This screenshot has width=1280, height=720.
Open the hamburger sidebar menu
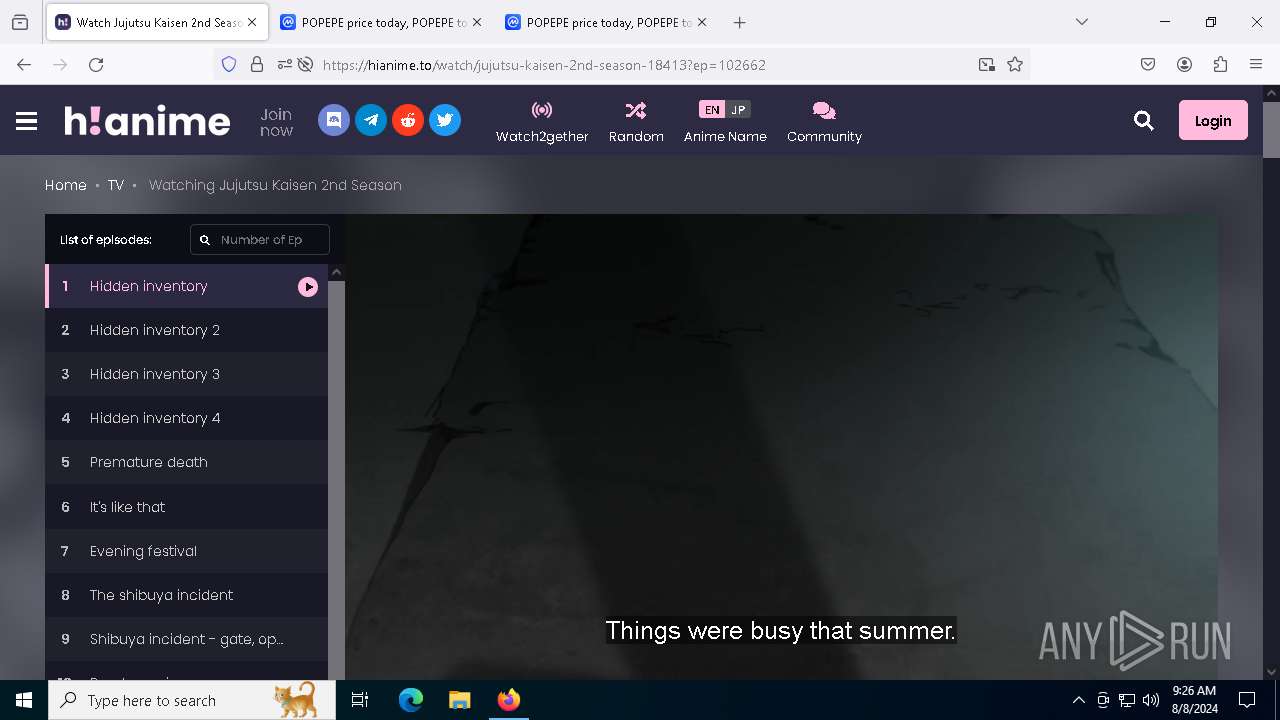(x=27, y=121)
